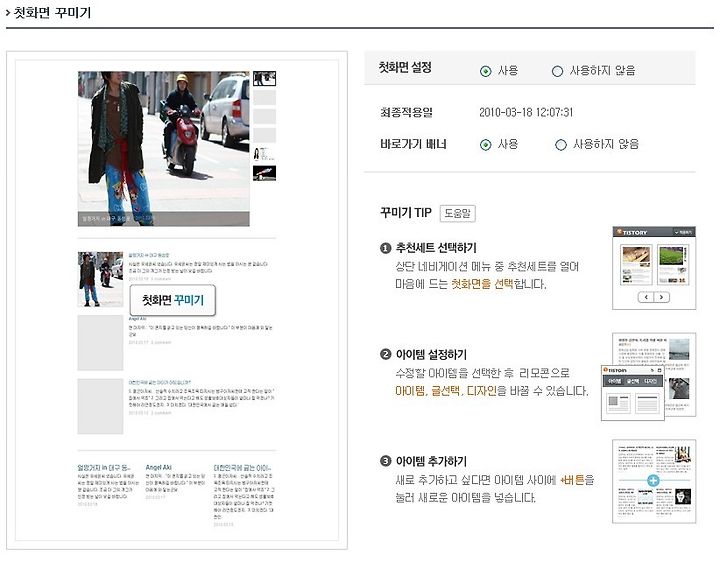The height and width of the screenshot is (562, 720).
Task: Click the small figure thumbnail above the bottom one
Action: click(262, 154)
